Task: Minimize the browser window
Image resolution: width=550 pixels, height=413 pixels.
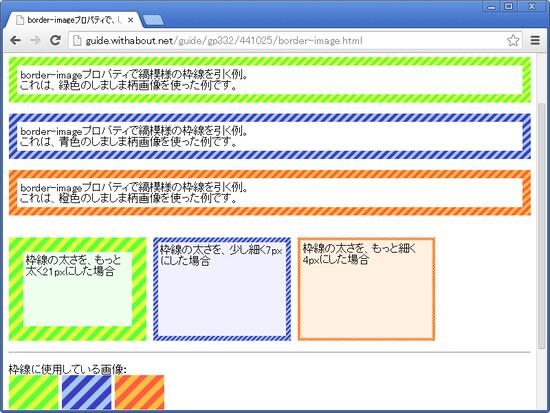Action: pos(491,6)
